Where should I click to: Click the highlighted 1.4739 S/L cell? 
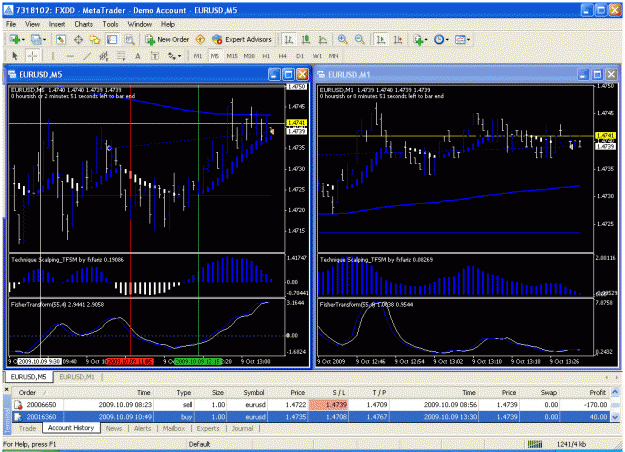pos(328,405)
